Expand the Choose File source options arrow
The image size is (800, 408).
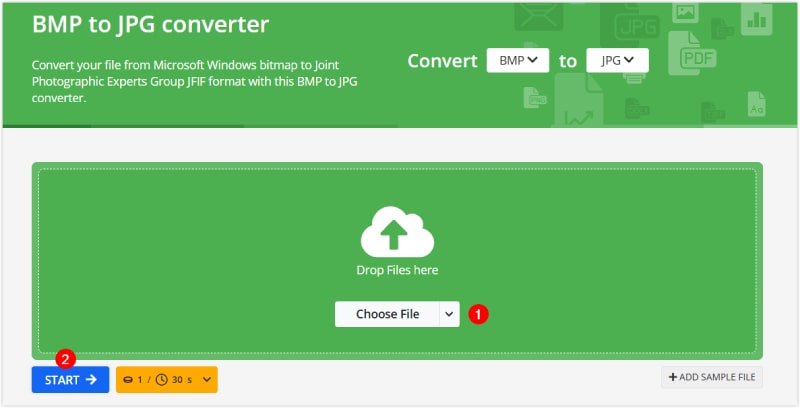449,314
